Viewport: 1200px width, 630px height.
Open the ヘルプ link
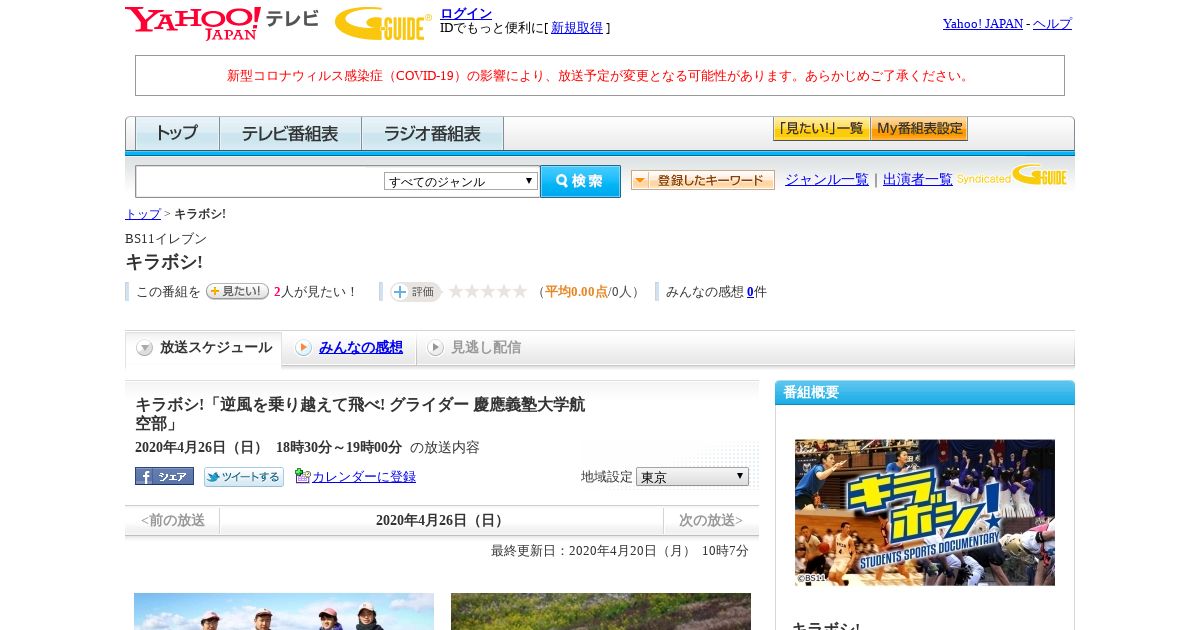coord(1052,23)
